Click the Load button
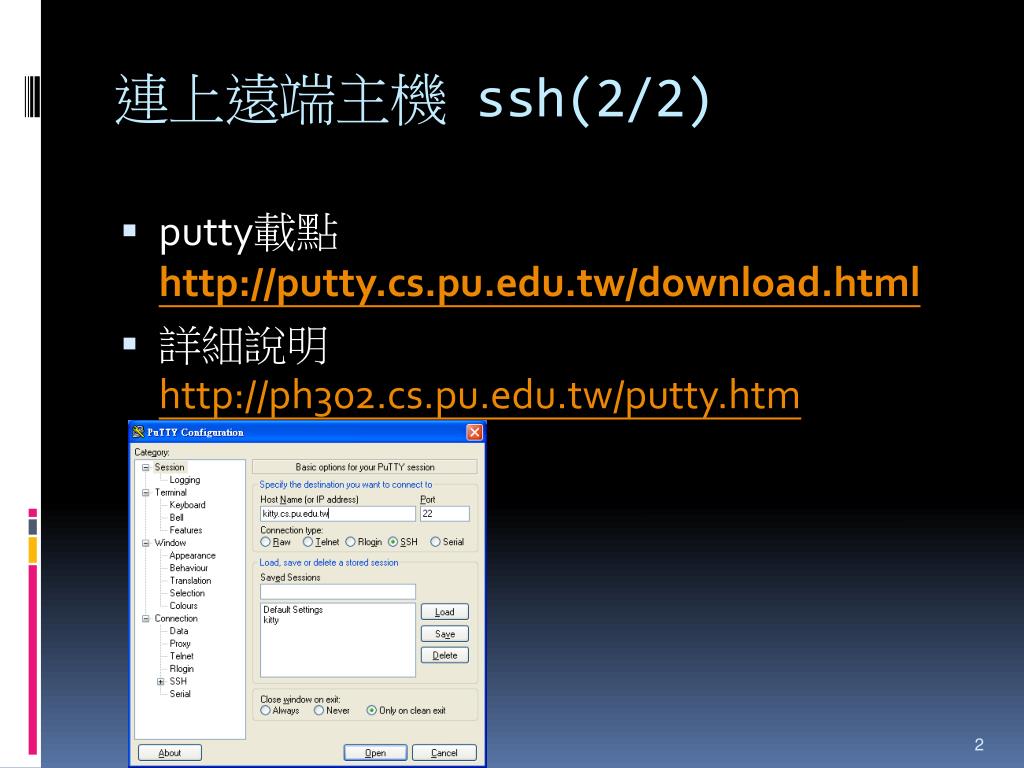This screenshot has height=768, width=1024. 445,612
